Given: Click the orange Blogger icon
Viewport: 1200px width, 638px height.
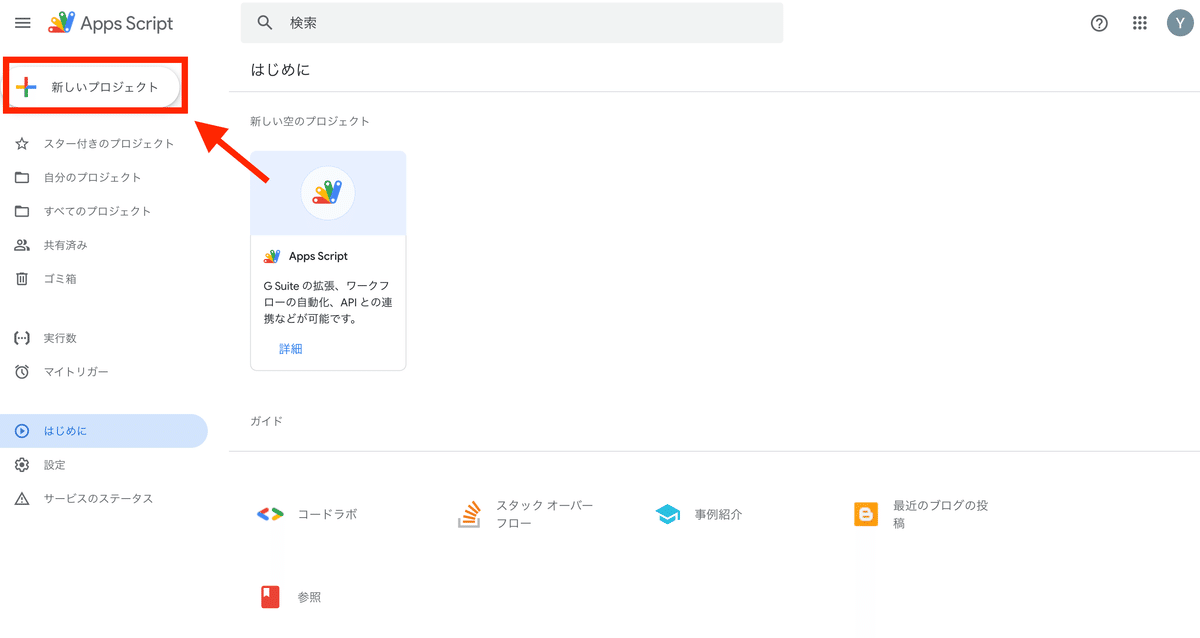Looking at the screenshot, I should [866, 514].
